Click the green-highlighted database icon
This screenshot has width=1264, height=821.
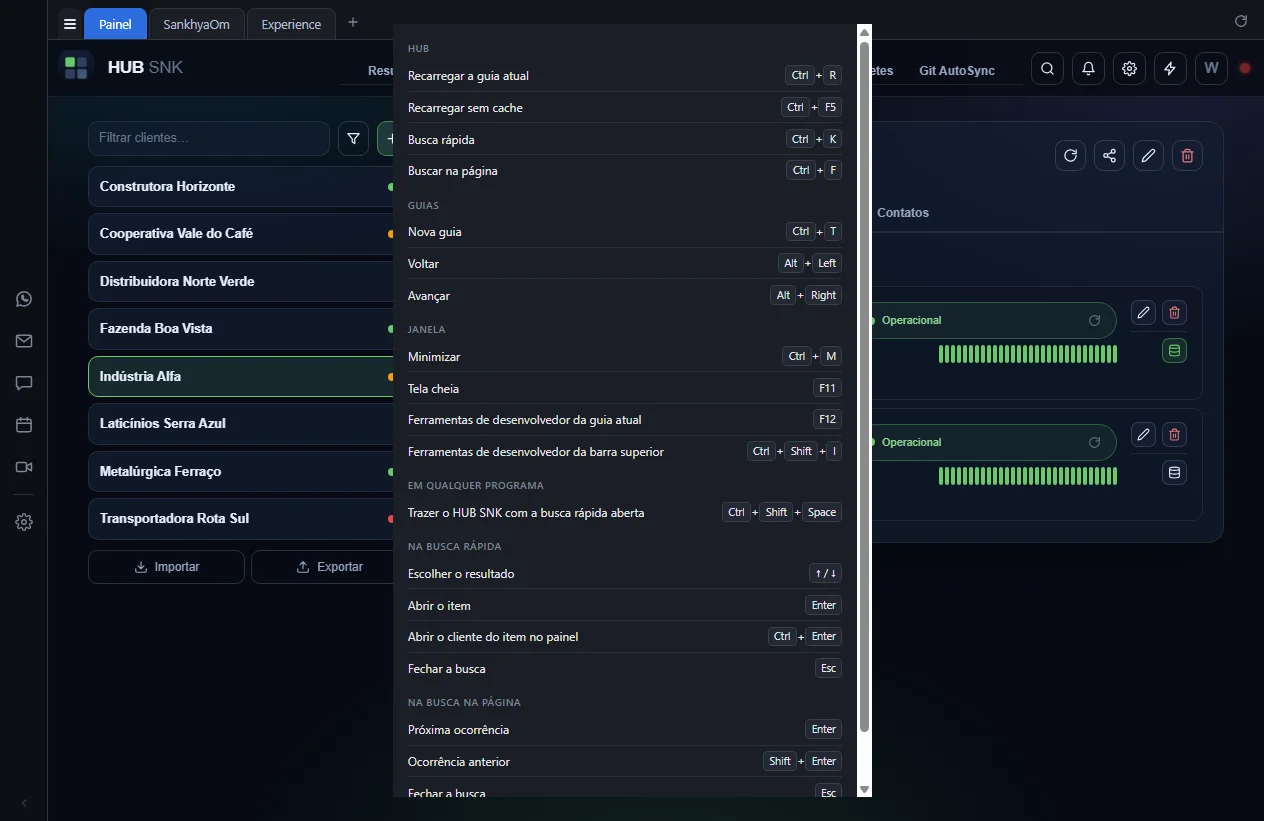pos(1174,350)
